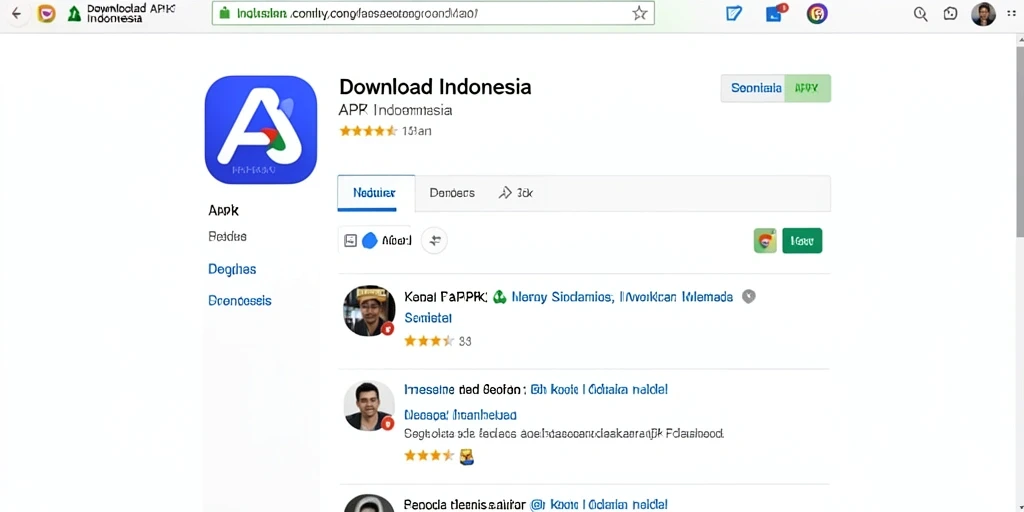
Task: Open the Pepoda tlesnis salitor review title
Action: pyautogui.click(x=465, y=504)
